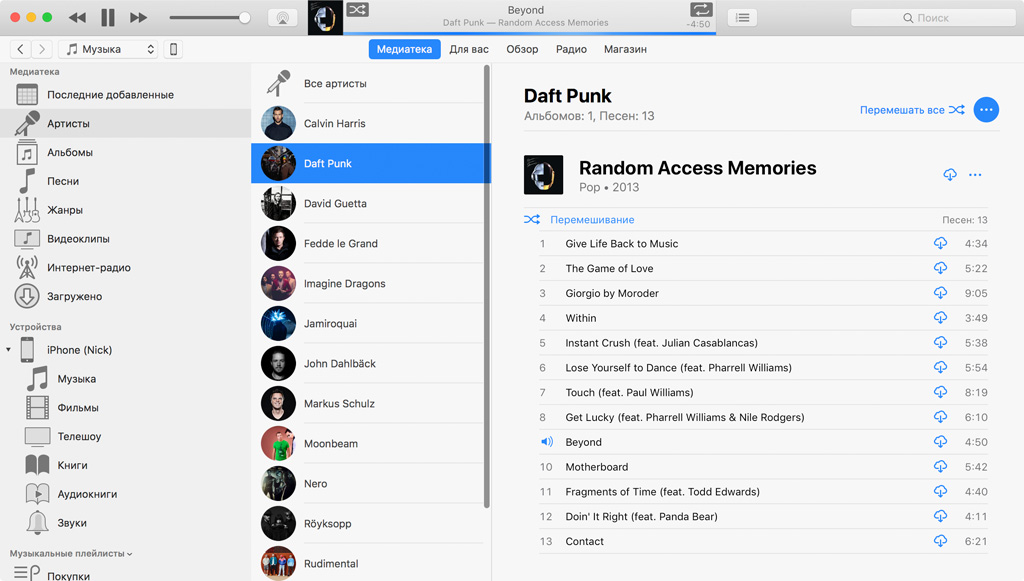Open Жанры in sidebar

tap(125, 210)
